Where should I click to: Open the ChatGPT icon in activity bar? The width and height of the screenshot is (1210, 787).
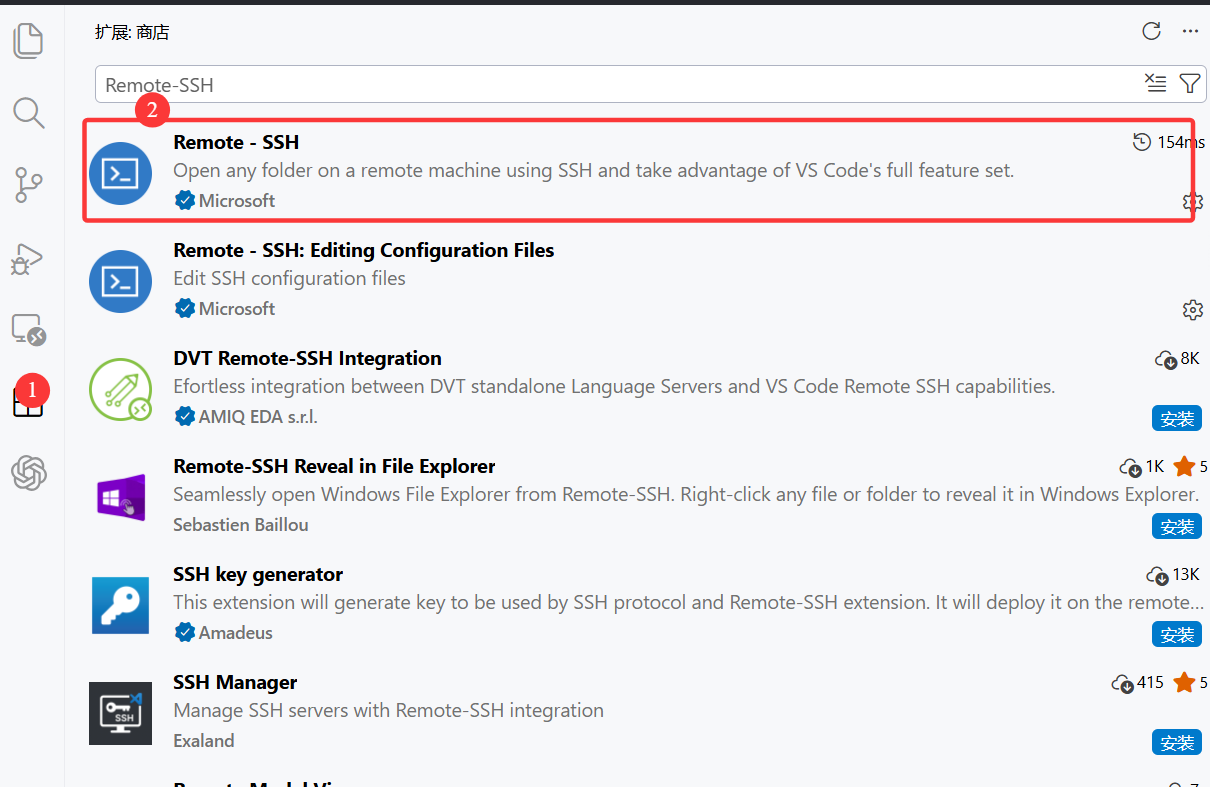[x=29, y=473]
